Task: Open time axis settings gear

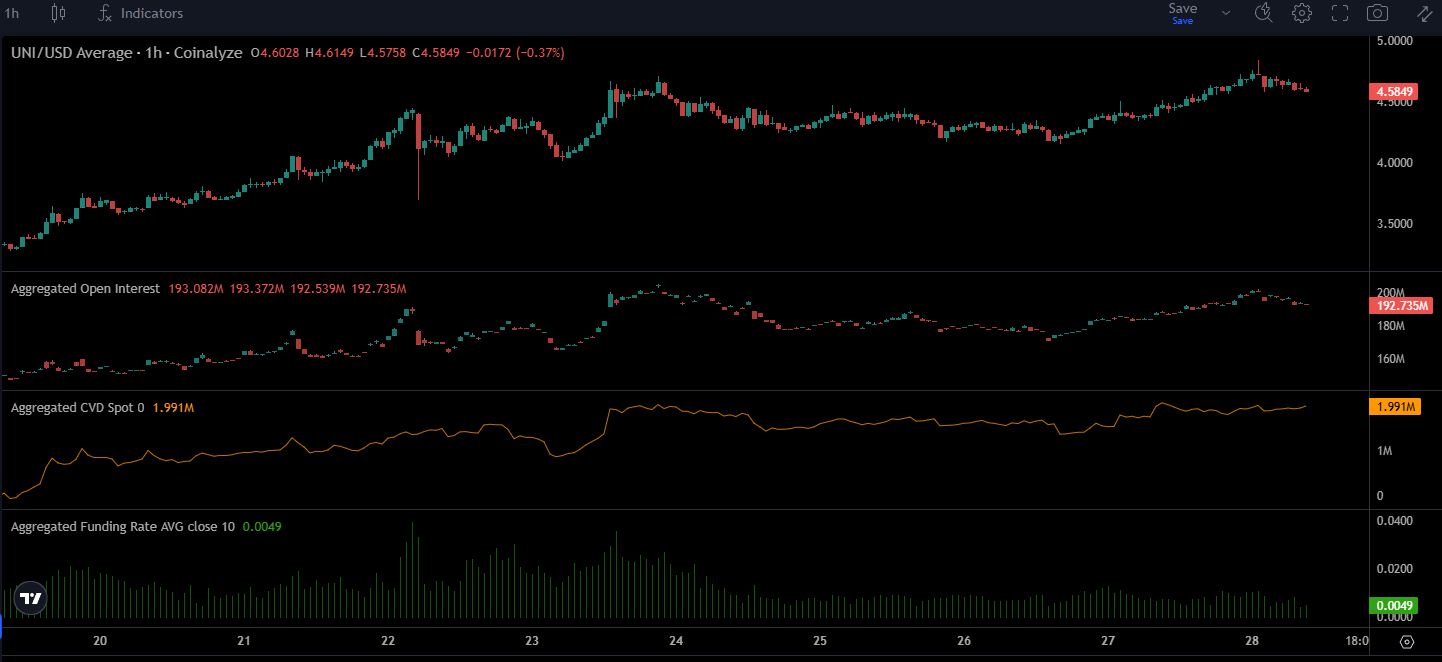Action: point(1406,642)
